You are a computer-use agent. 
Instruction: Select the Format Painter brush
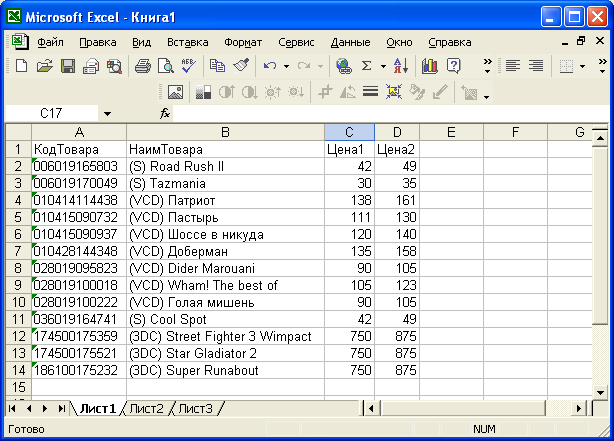(241, 66)
